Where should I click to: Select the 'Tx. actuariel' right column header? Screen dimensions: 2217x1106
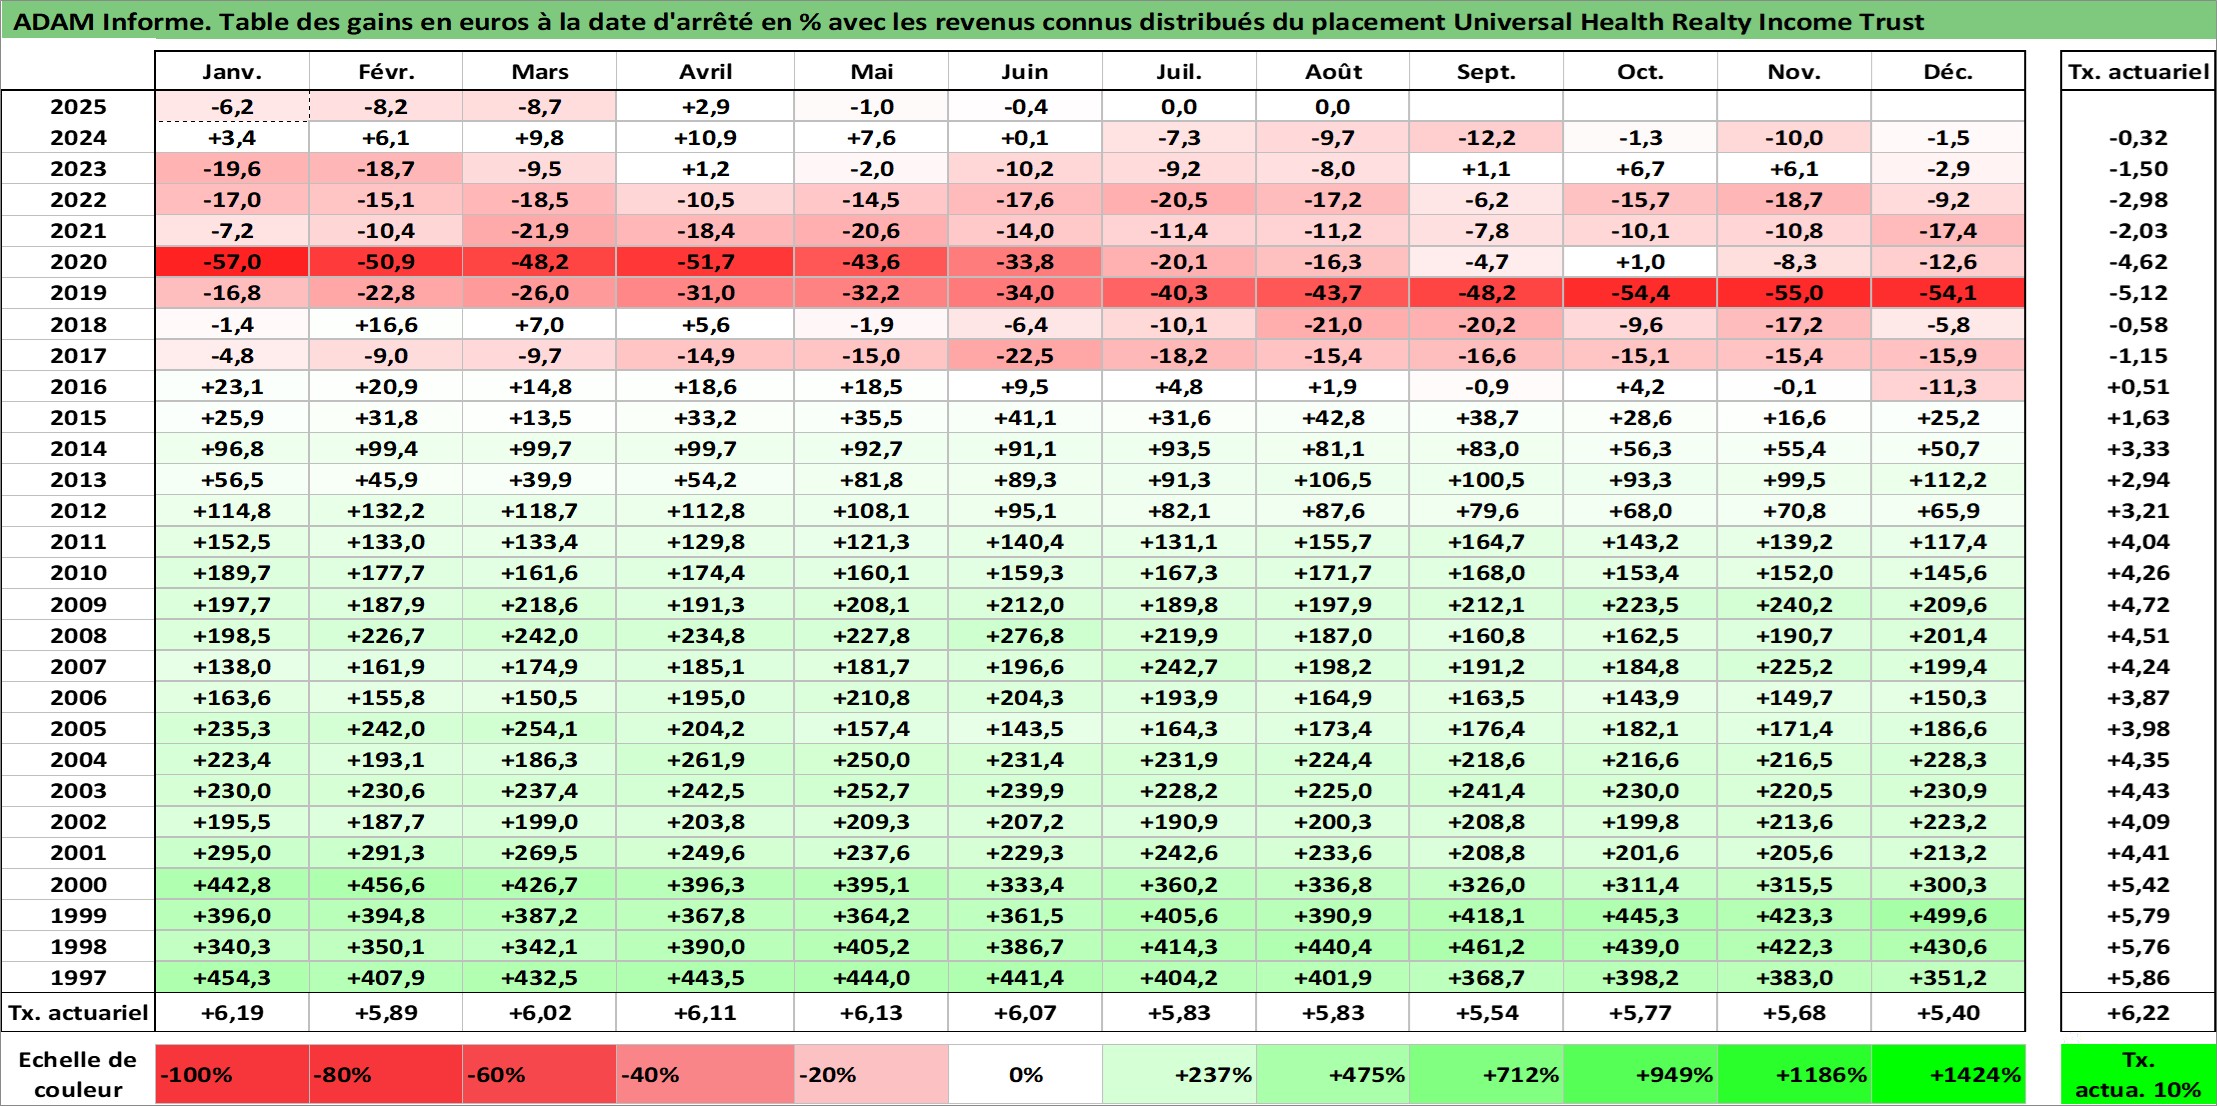[x=2138, y=71]
